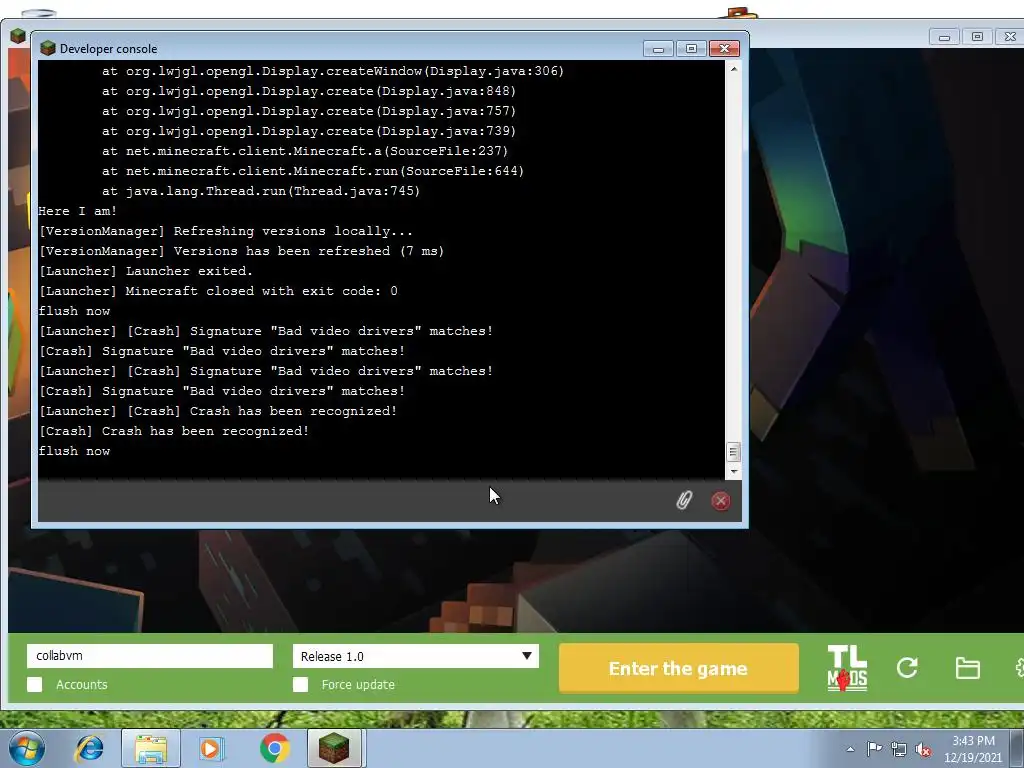Click 'Here I am!' console line
1024x768 pixels.
click(x=78, y=211)
